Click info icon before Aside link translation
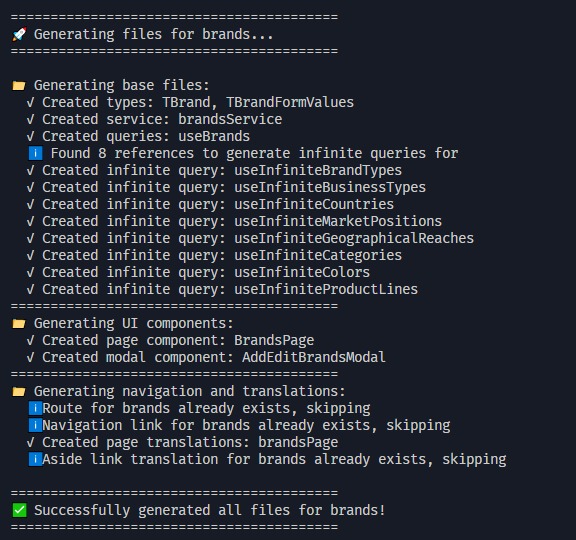 pyautogui.click(x=36, y=459)
